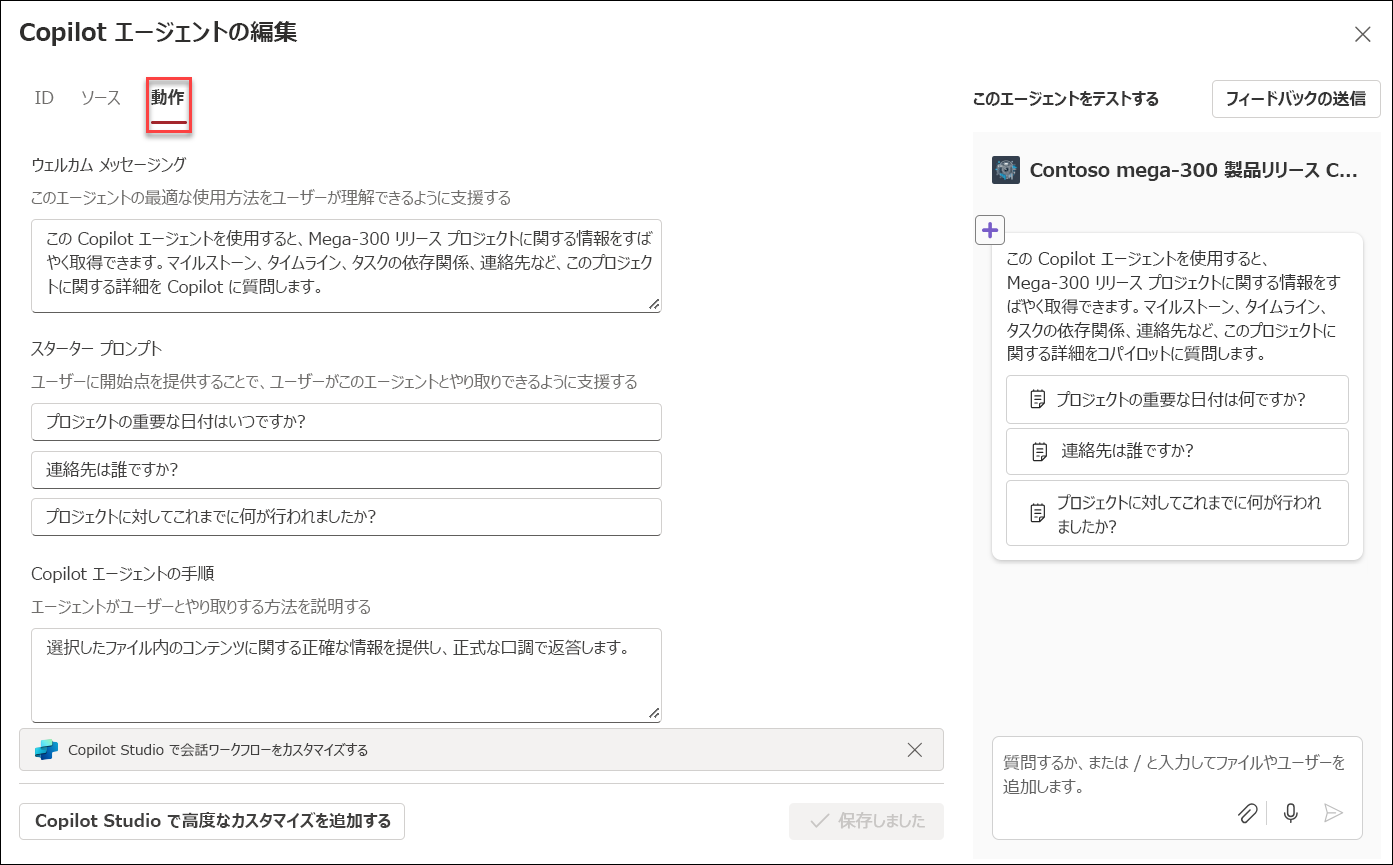Click the Copilot Studio logo icon in banner
This screenshot has width=1393, height=865.
click(x=47, y=750)
